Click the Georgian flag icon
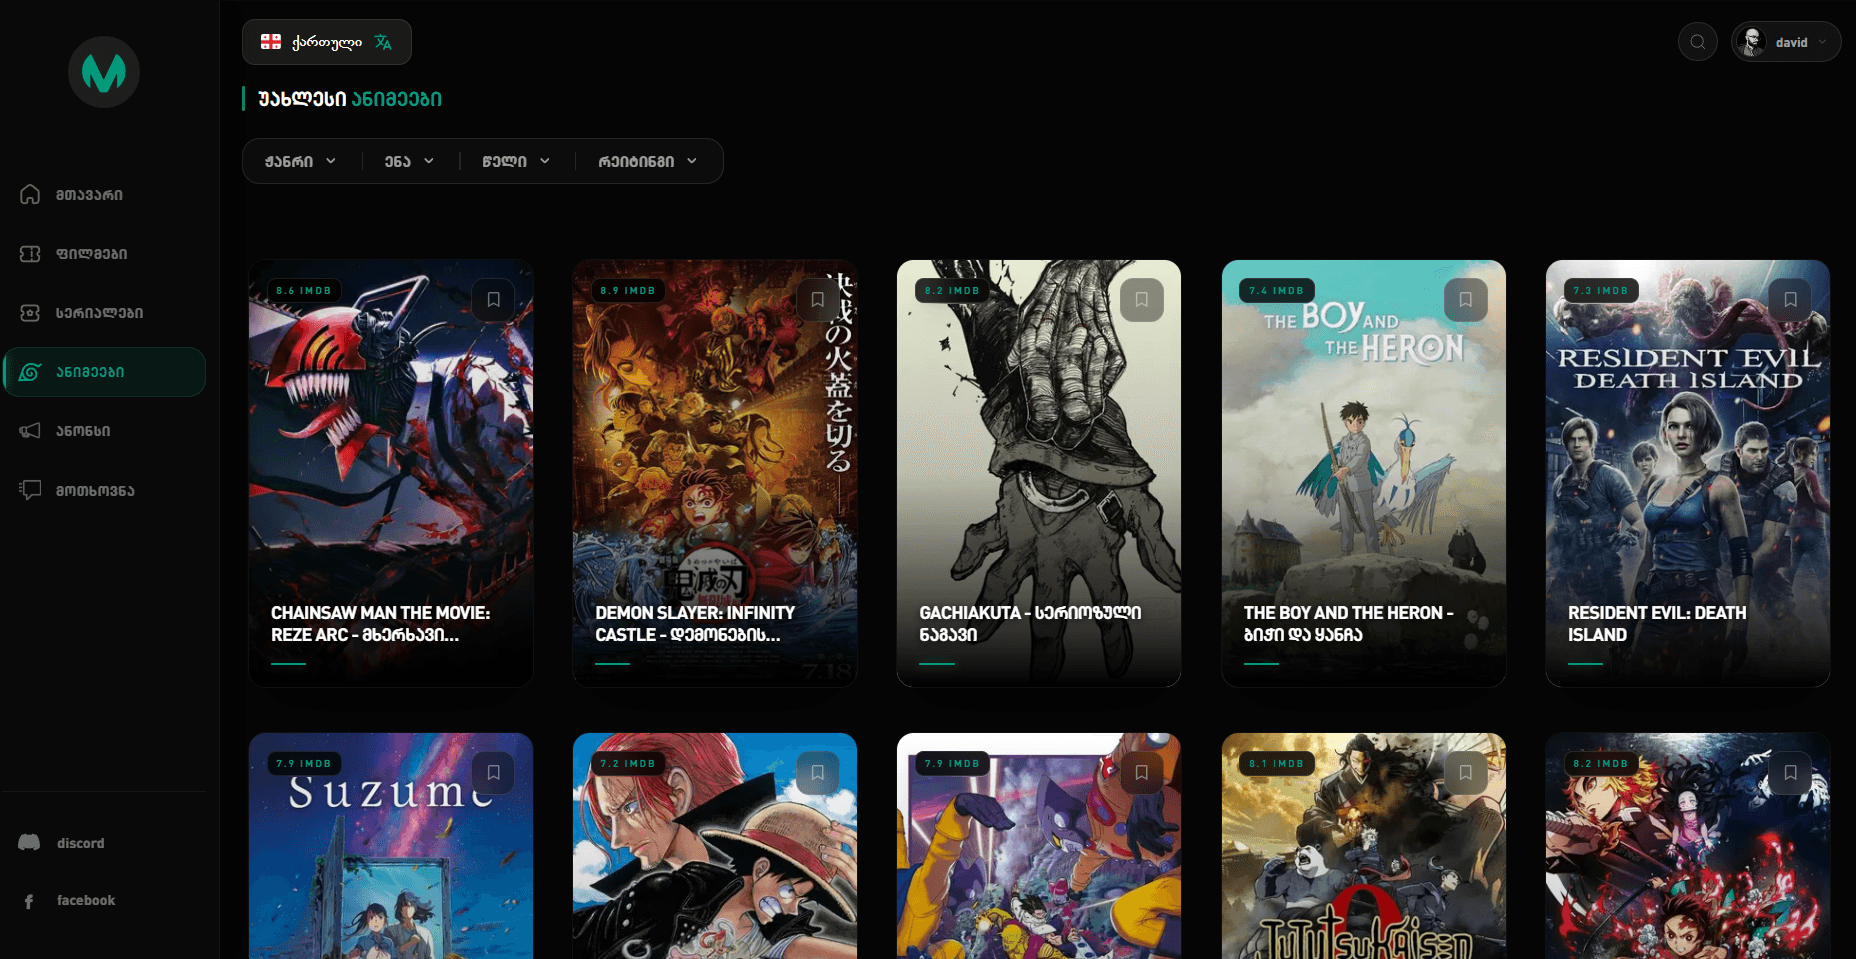The height and width of the screenshot is (959, 1856). pyautogui.click(x=271, y=42)
